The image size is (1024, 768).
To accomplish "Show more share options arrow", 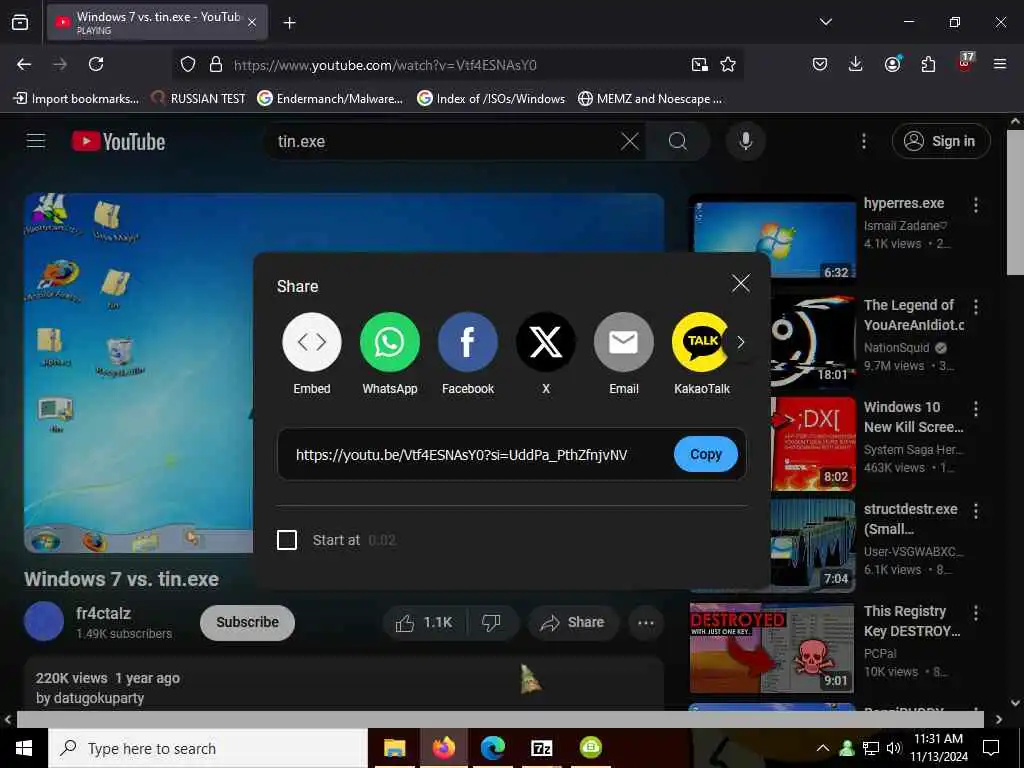I will (741, 342).
